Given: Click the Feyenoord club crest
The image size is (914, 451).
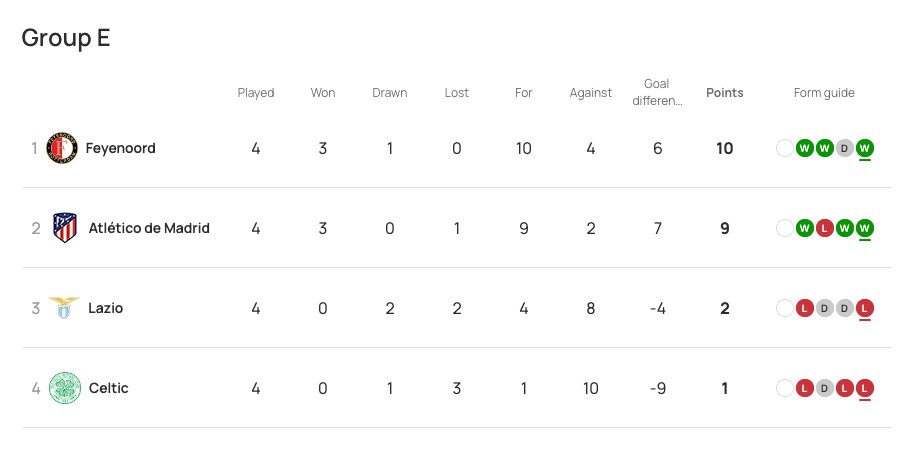Looking at the screenshot, I should tap(62, 148).
